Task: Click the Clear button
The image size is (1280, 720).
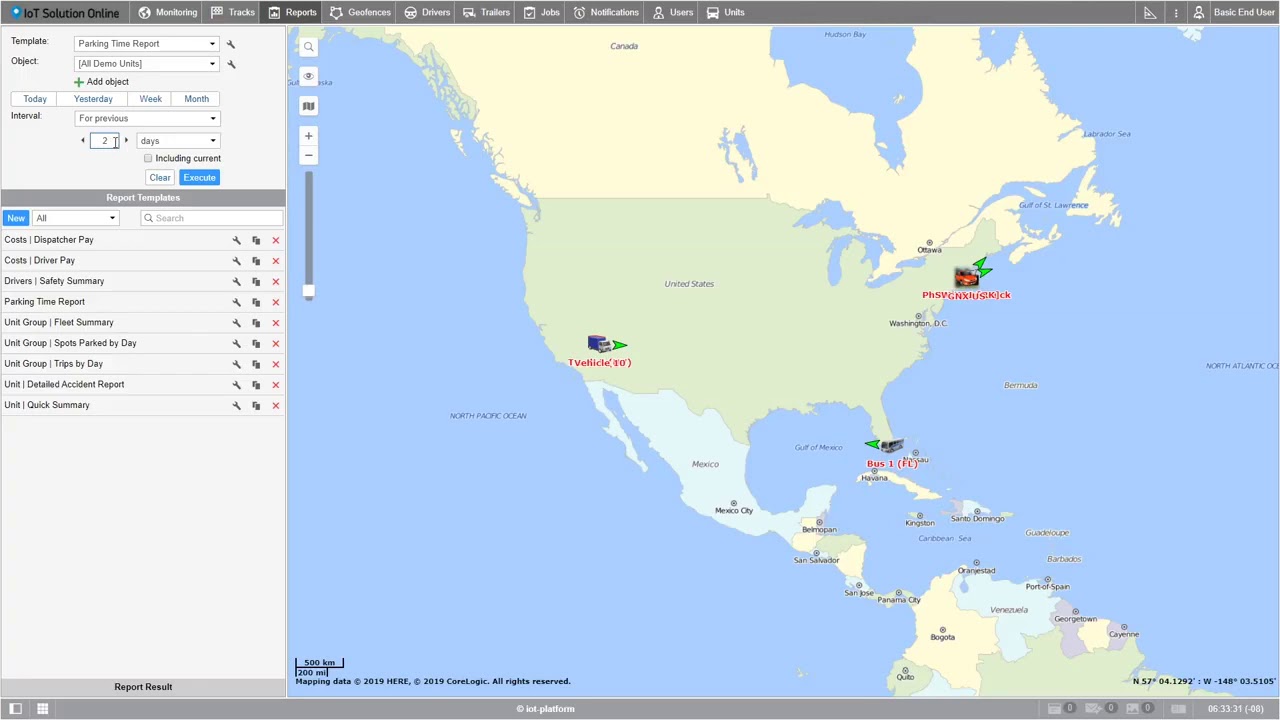Action: pyautogui.click(x=160, y=177)
